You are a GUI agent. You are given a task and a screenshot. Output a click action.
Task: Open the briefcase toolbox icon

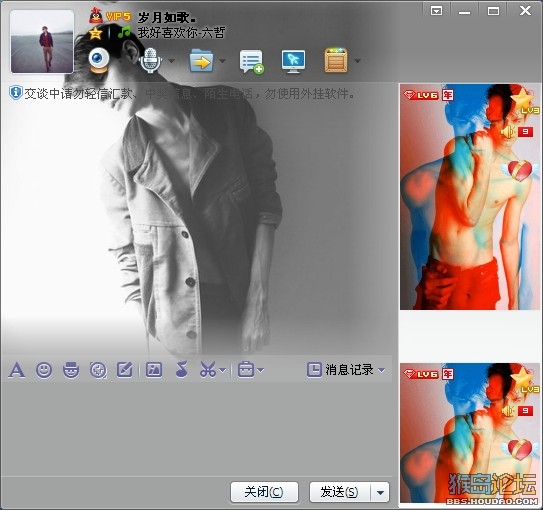(x=246, y=369)
